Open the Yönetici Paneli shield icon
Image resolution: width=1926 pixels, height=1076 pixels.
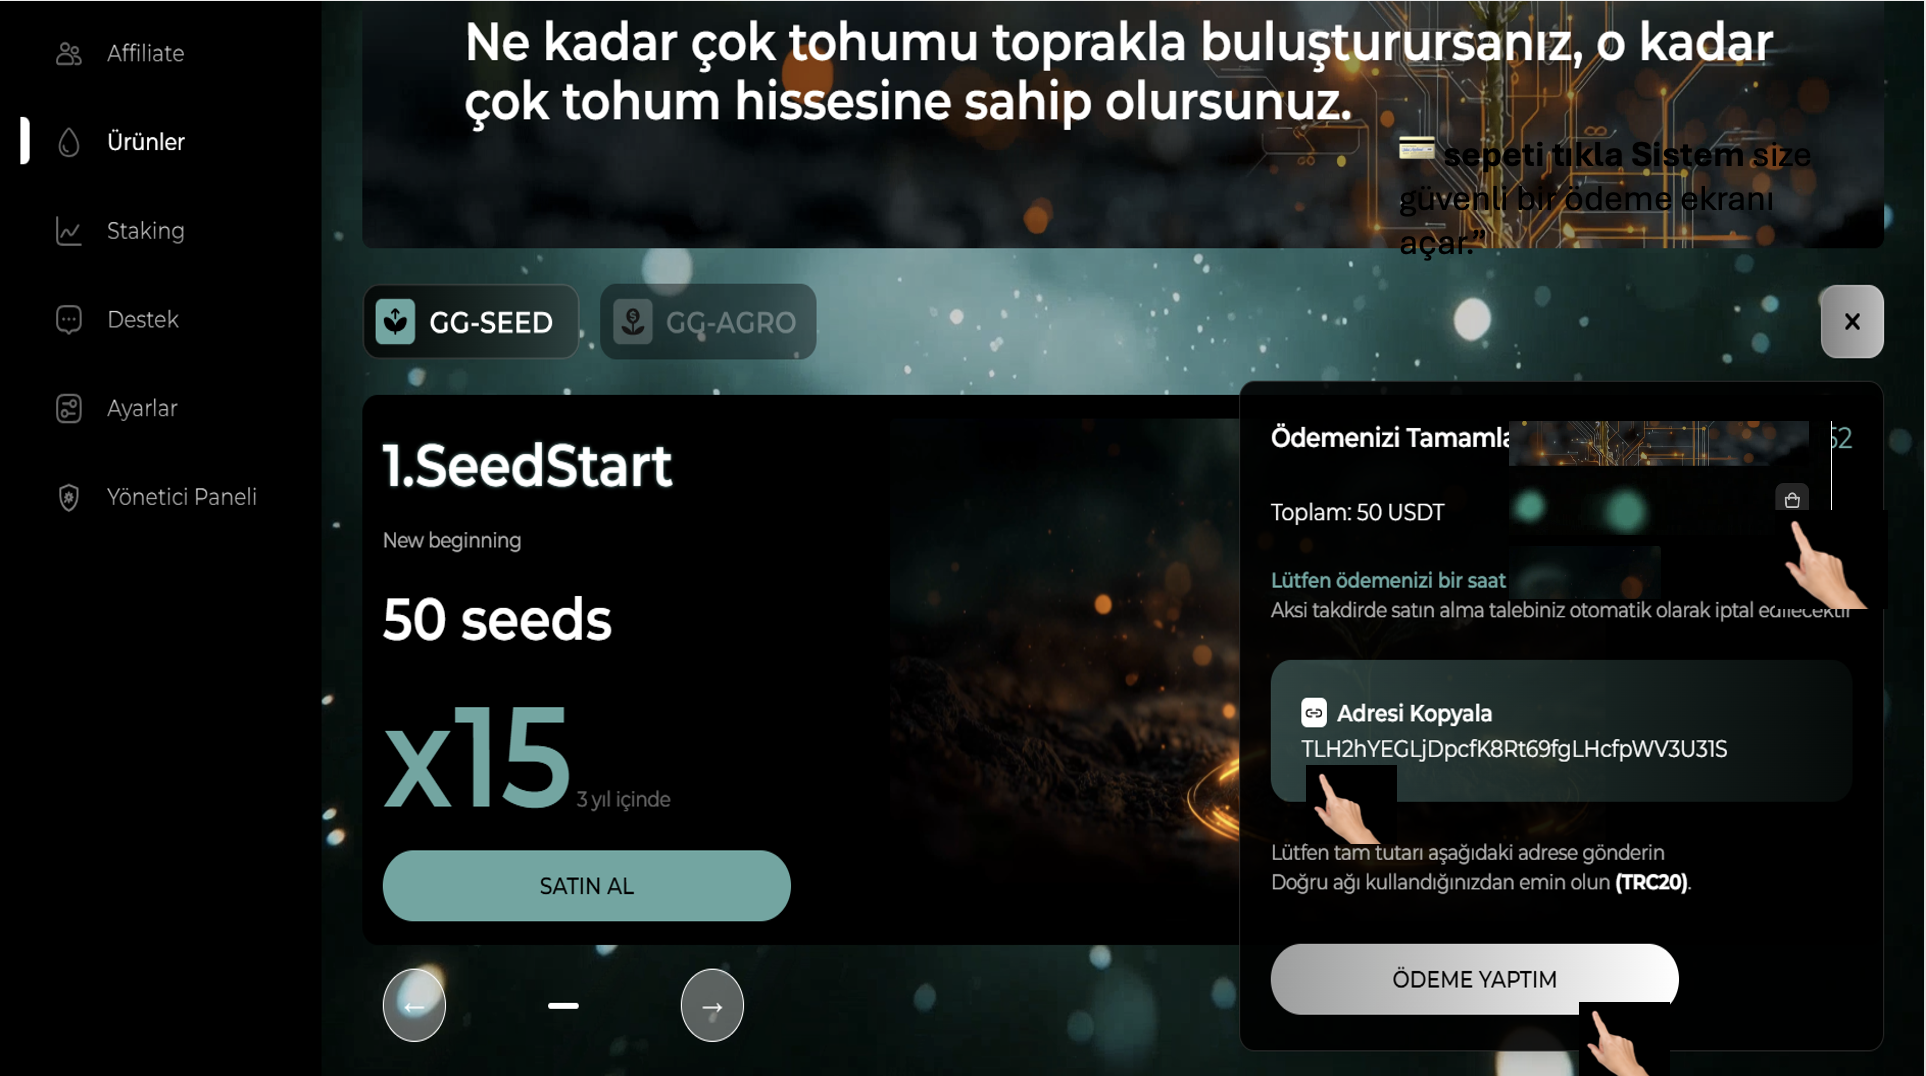click(x=68, y=497)
